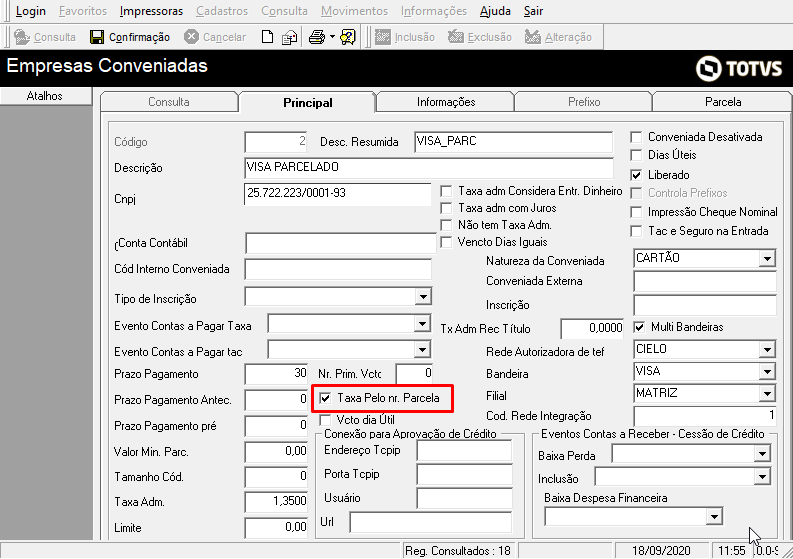Click the Cancelar toolbar icon

pos(191,37)
